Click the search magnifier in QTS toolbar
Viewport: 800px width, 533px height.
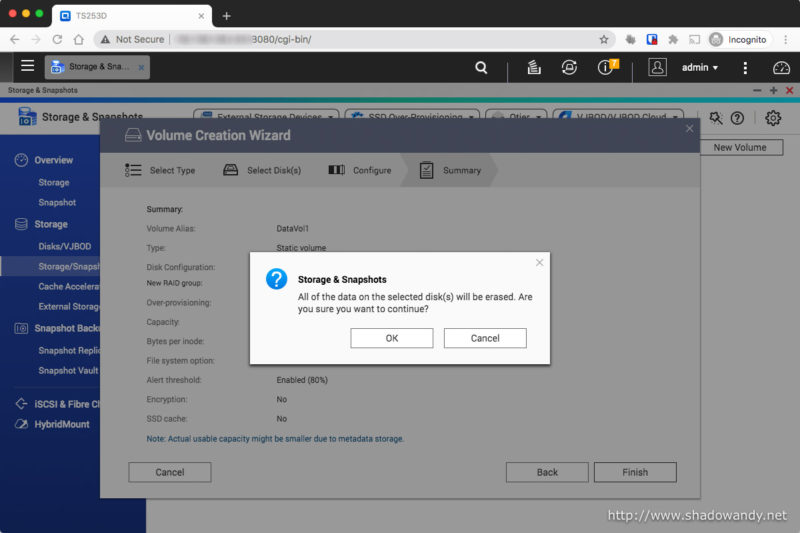(x=481, y=68)
